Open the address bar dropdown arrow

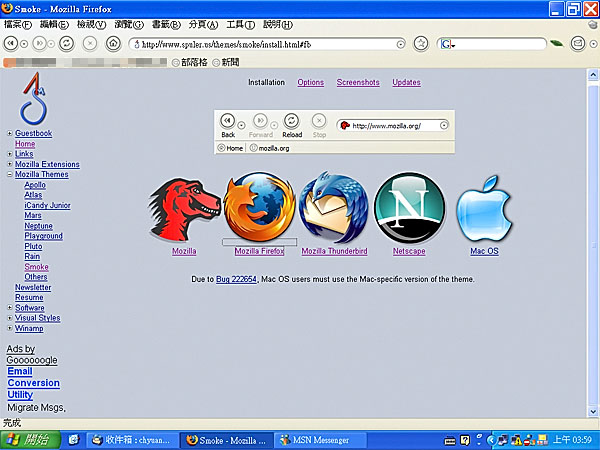click(401, 44)
